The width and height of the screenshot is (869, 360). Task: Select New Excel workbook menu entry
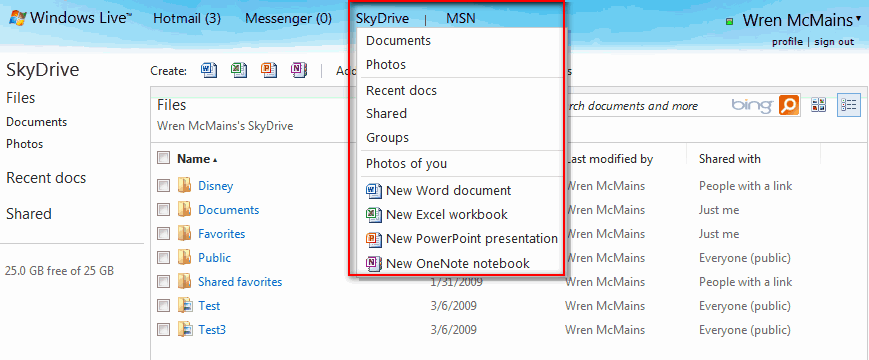pos(447,214)
